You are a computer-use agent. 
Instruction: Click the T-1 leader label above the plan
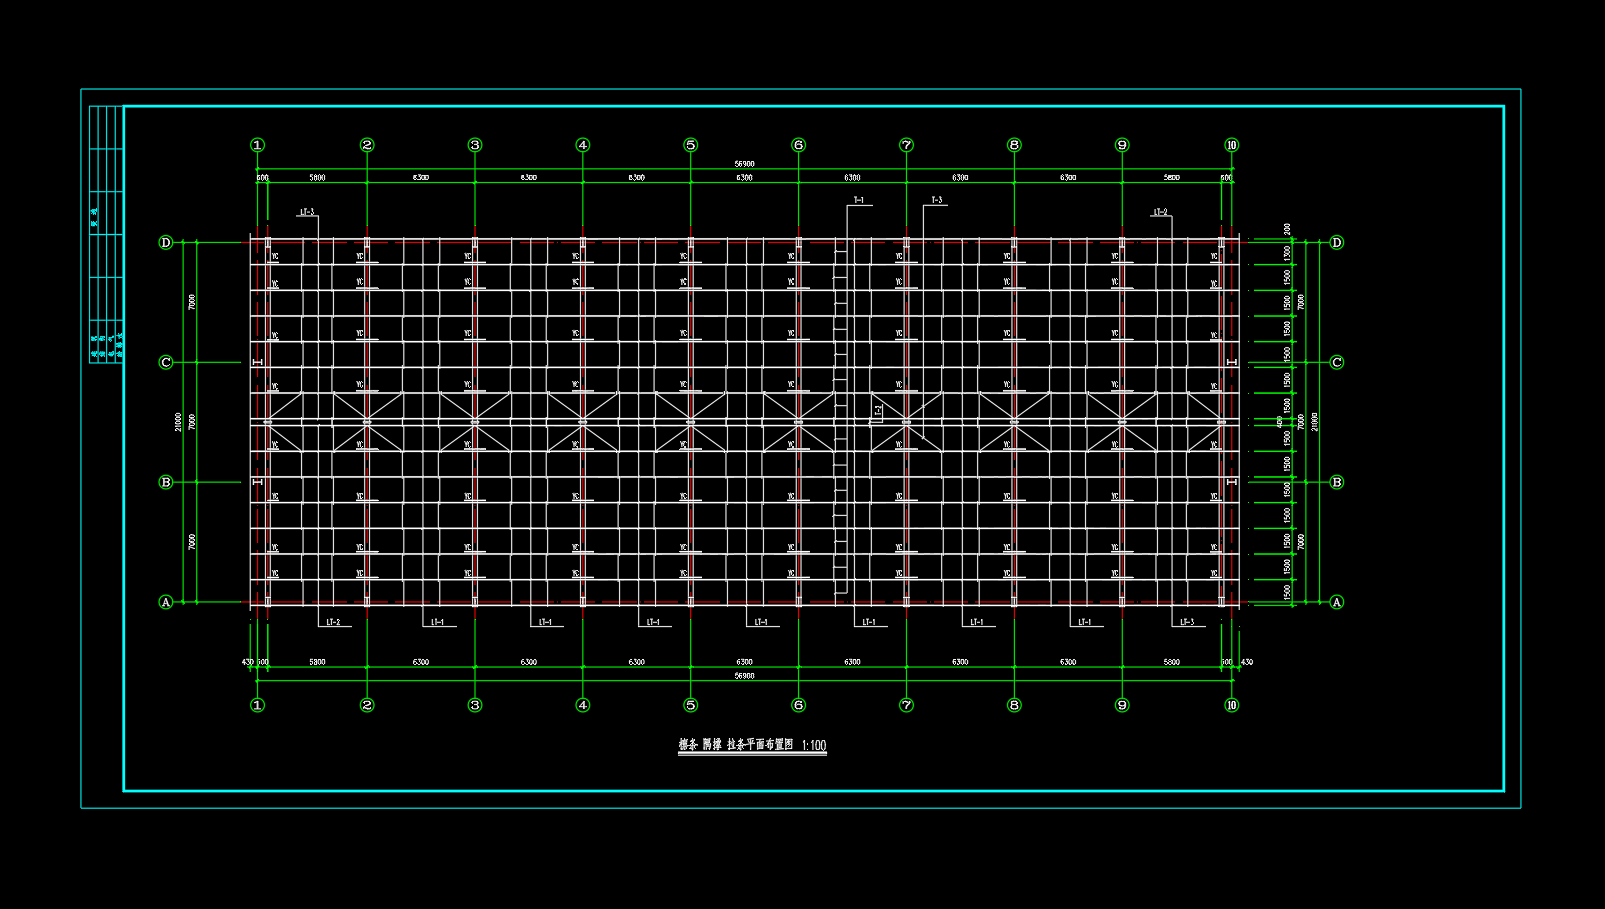pyautogui.click(x=859, y=200)
